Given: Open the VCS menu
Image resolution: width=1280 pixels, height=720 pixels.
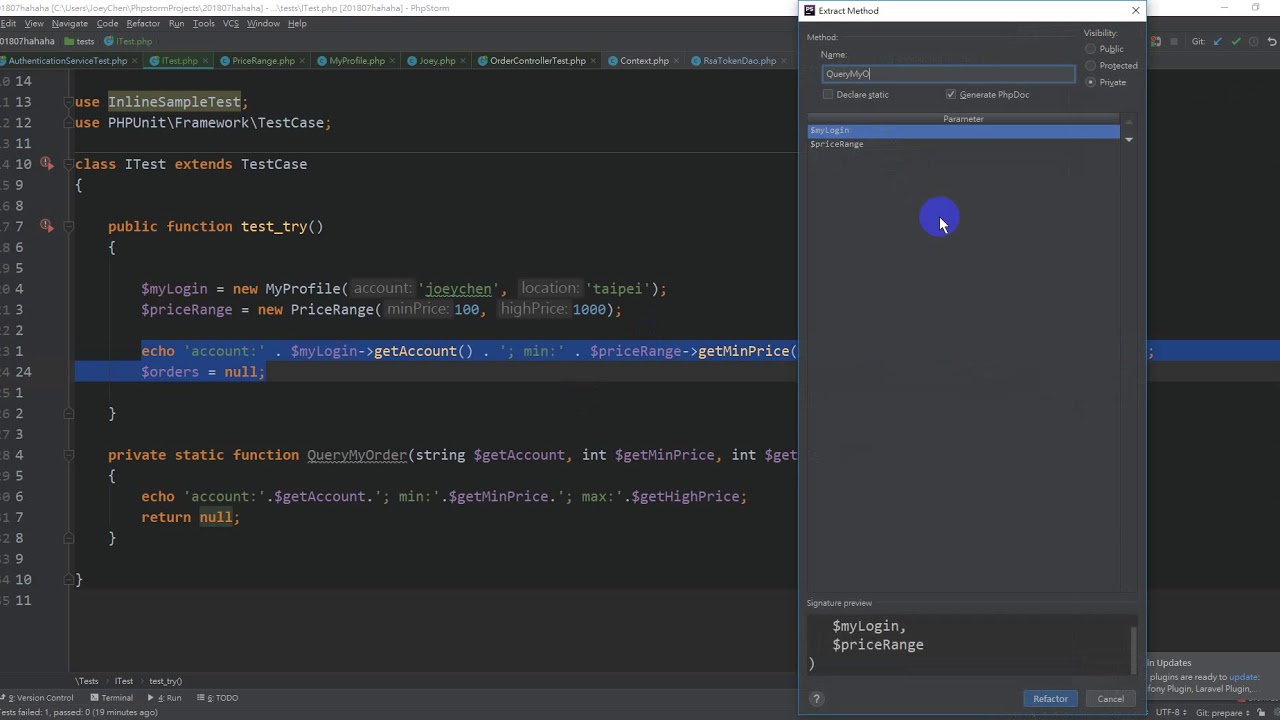Looking at the screenshot, I should pos(231,23).
